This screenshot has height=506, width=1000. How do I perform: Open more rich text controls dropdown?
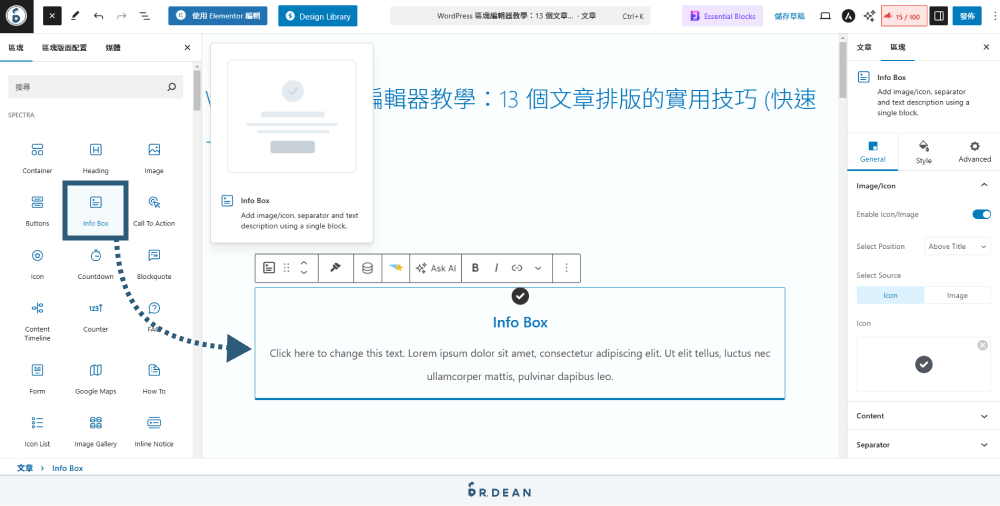pyautogui.click(x=538, y=268)
